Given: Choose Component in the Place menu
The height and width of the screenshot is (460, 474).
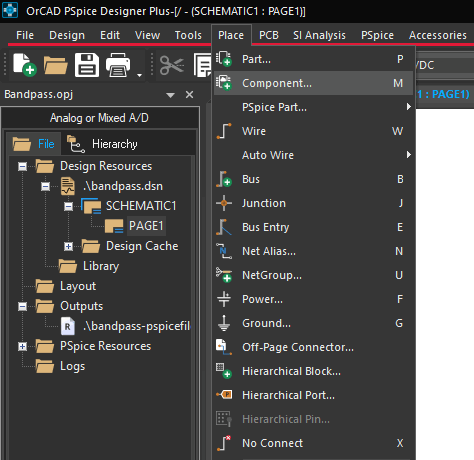Looking at the screenshot, I should (x=313, y=83).
